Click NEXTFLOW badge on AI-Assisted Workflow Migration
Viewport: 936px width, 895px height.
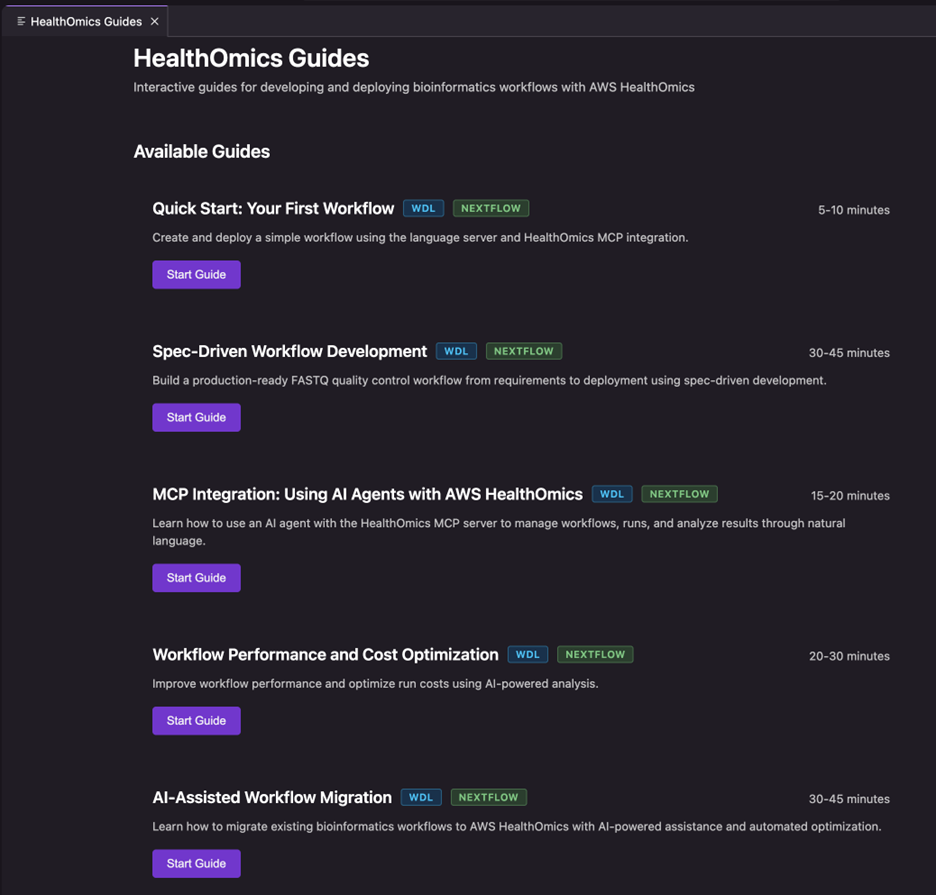point(488,797)
